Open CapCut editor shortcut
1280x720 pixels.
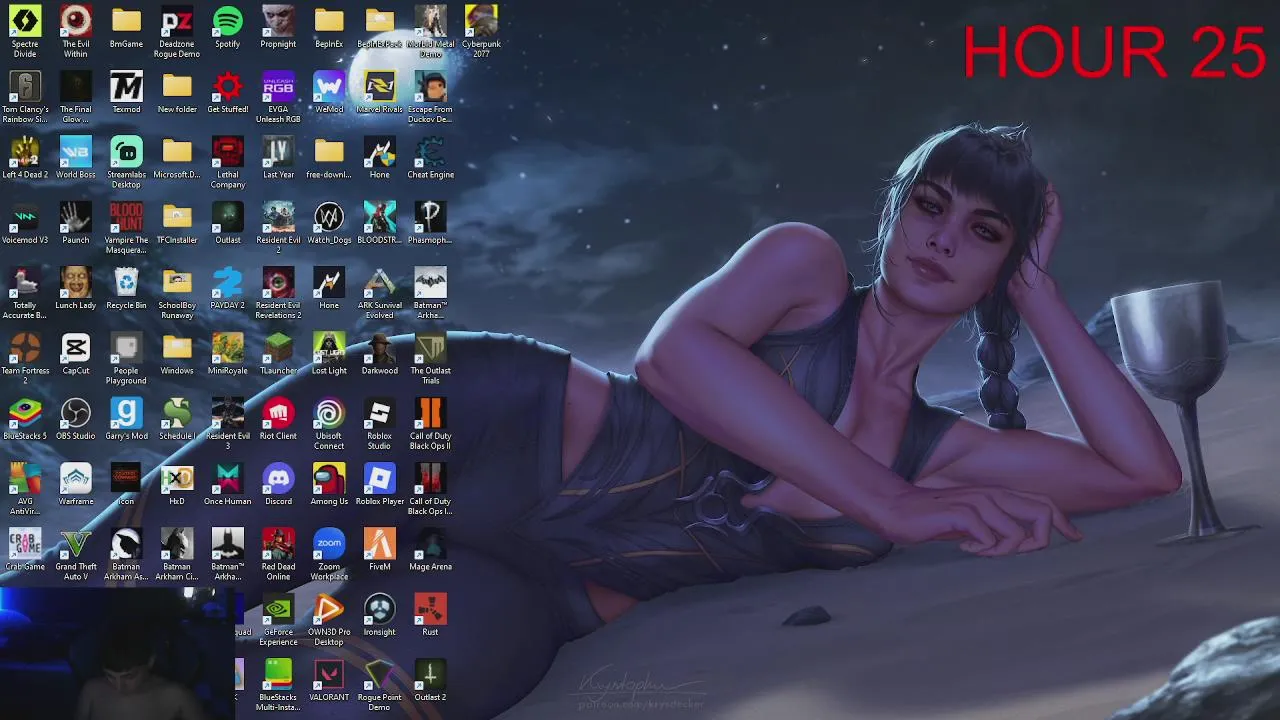pos(76,348)
